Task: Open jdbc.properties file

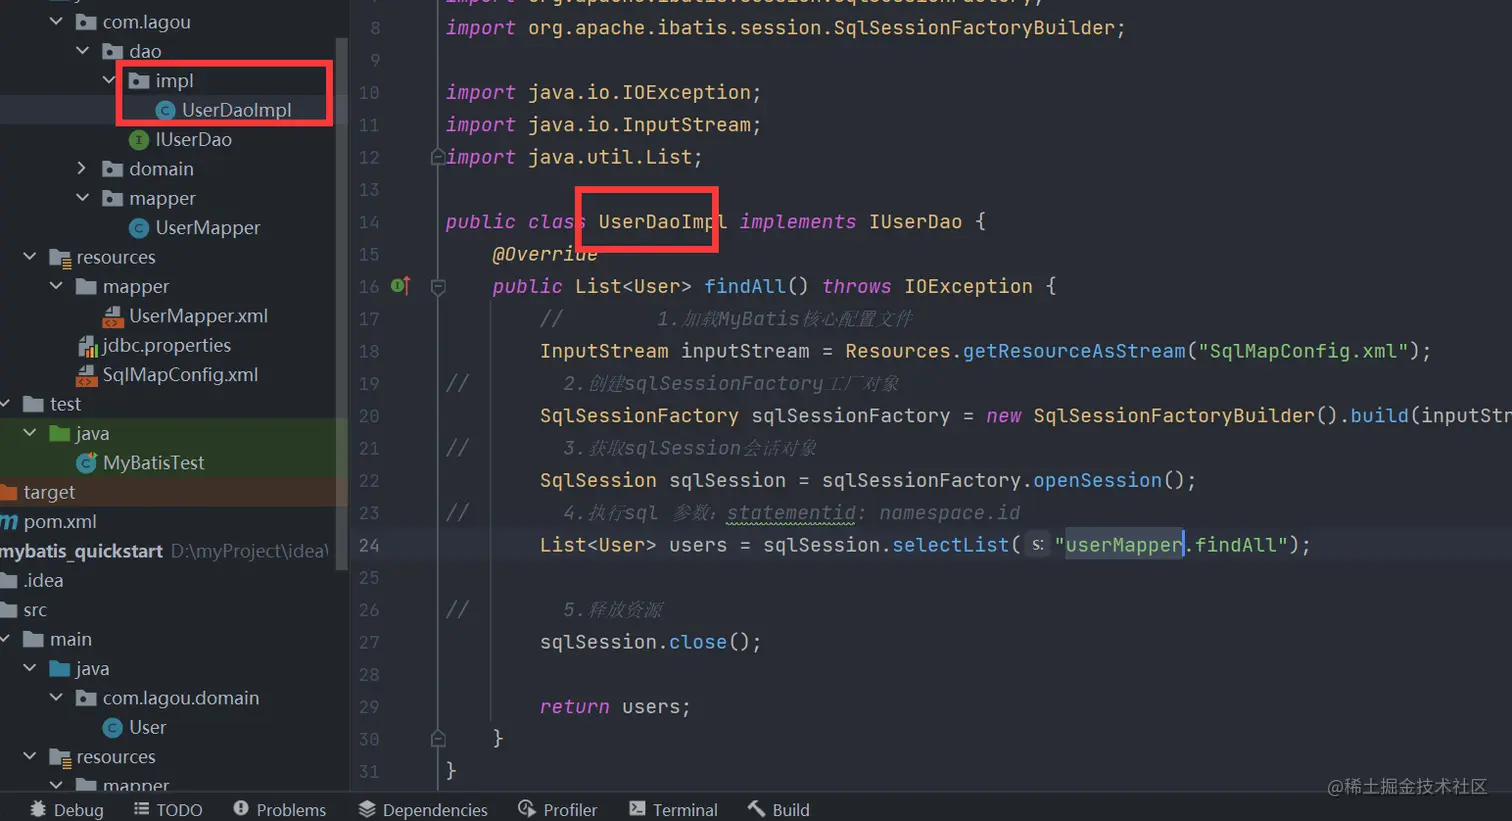Action: (x=166, y=345)
